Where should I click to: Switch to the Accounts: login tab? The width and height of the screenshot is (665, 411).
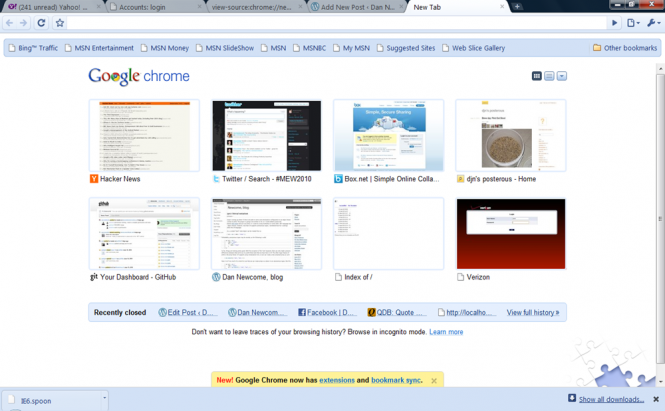click(x=153, y=7)
